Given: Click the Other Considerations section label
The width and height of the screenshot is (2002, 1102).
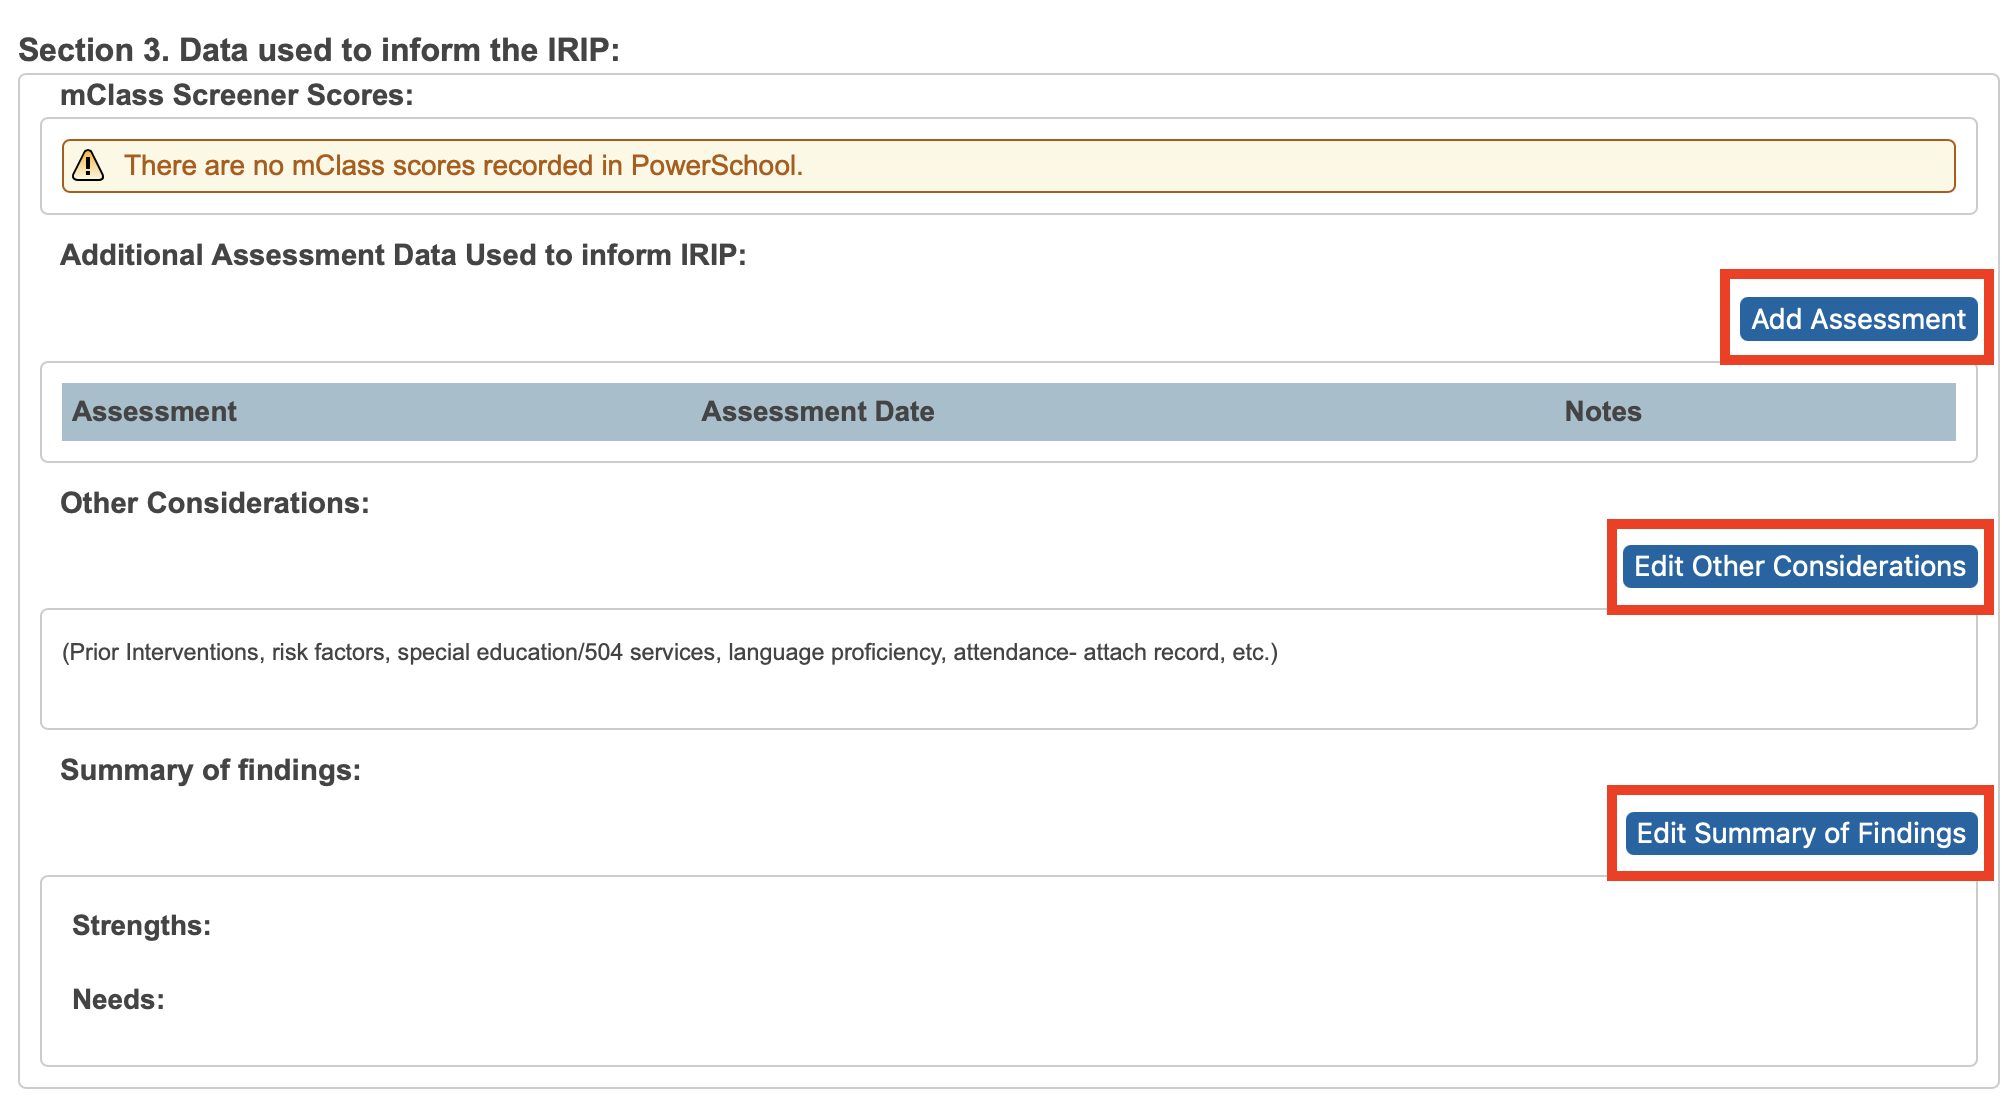Looking at the screenshot, I should coord(215,503).
